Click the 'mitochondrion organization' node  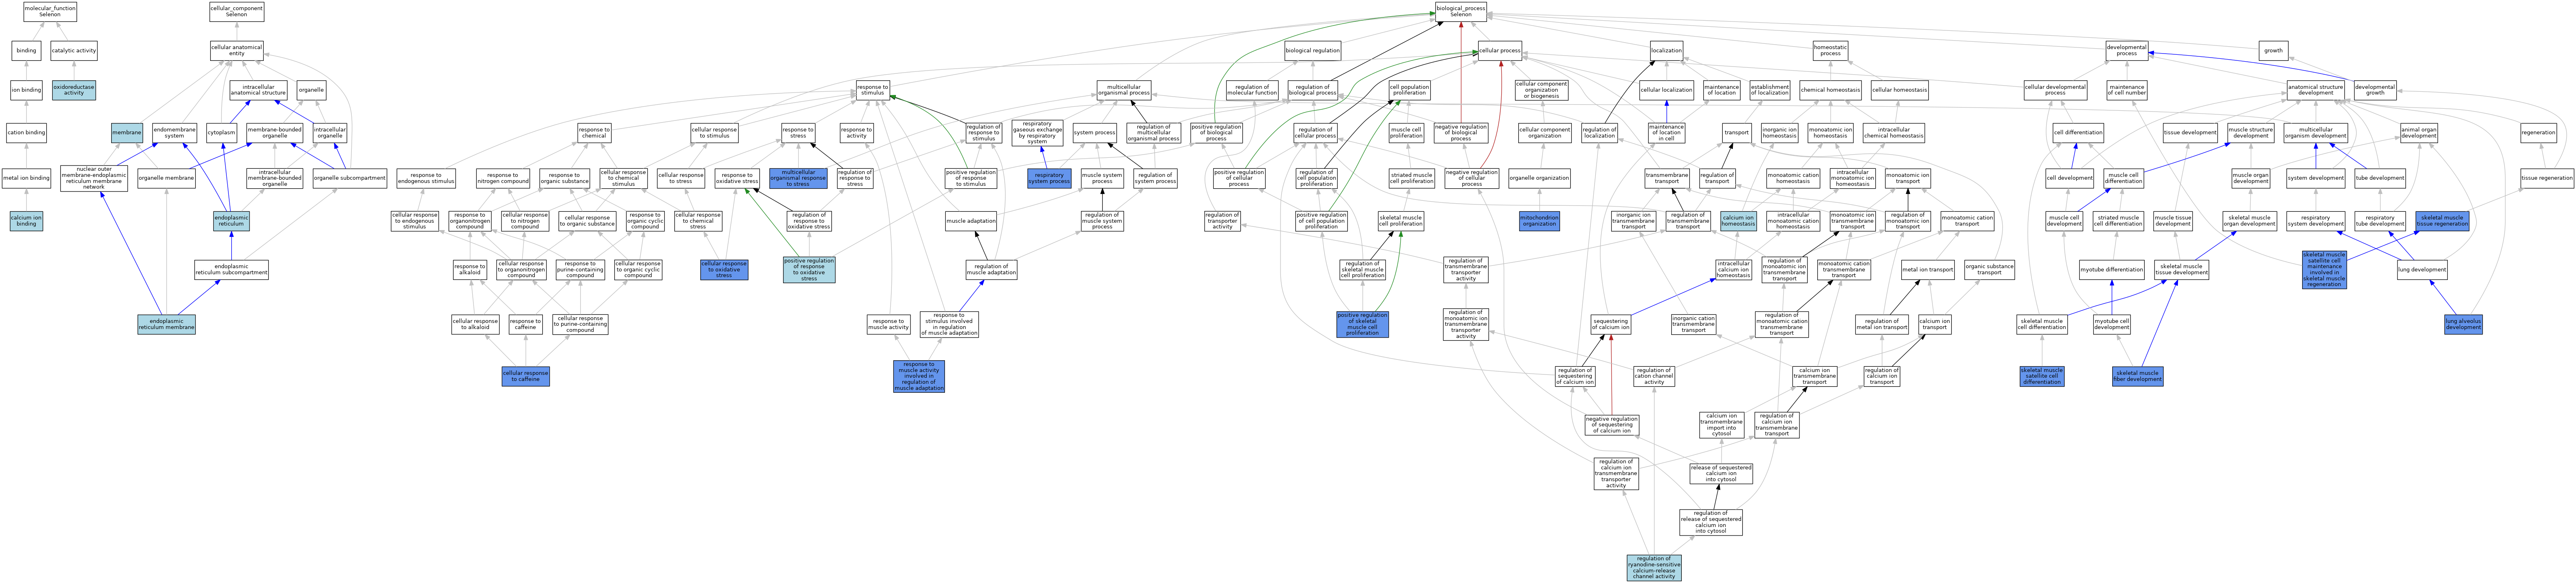tap(1539, 221)
